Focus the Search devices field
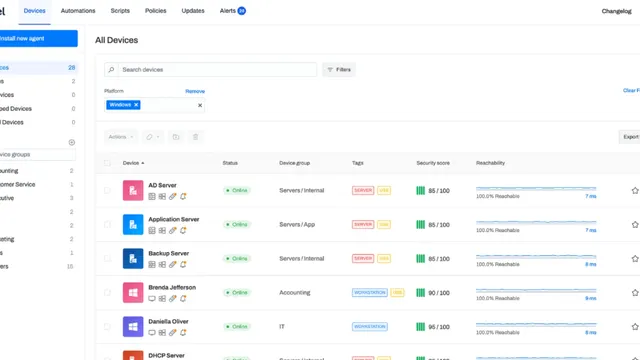 [217, 70]
